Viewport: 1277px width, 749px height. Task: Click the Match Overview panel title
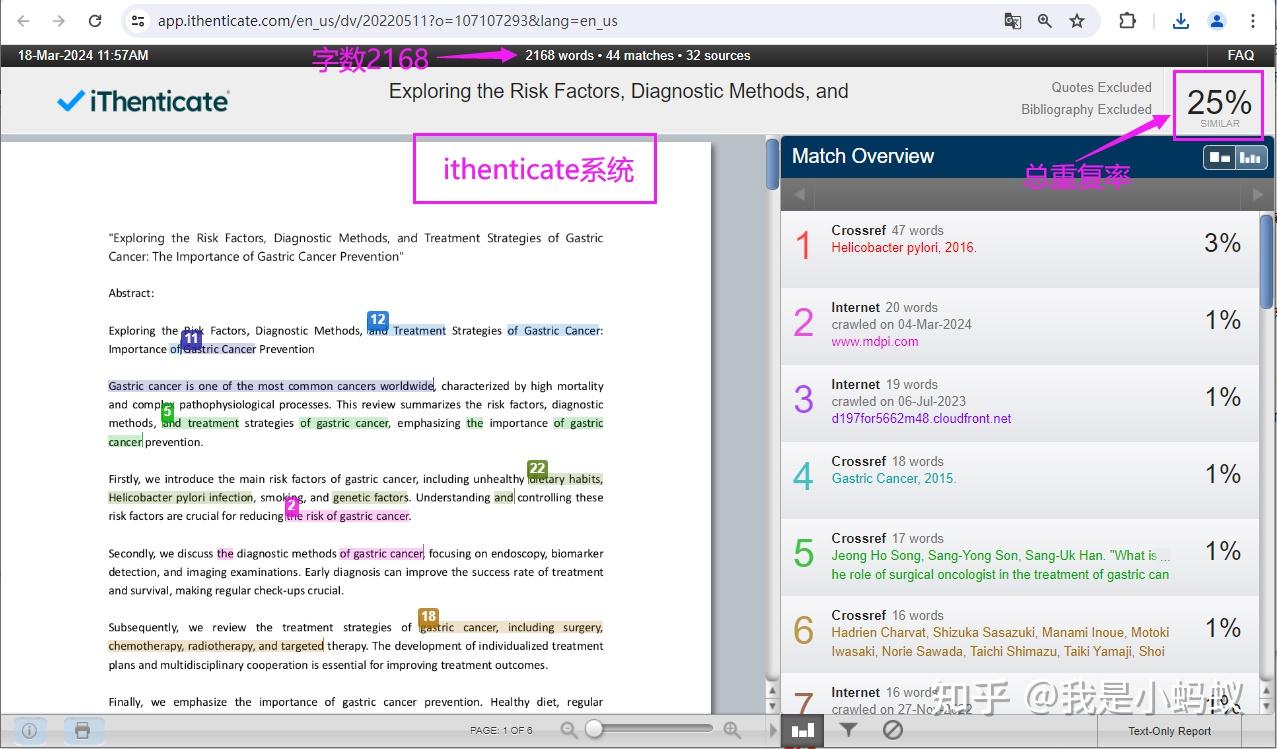tap(863, 156)
